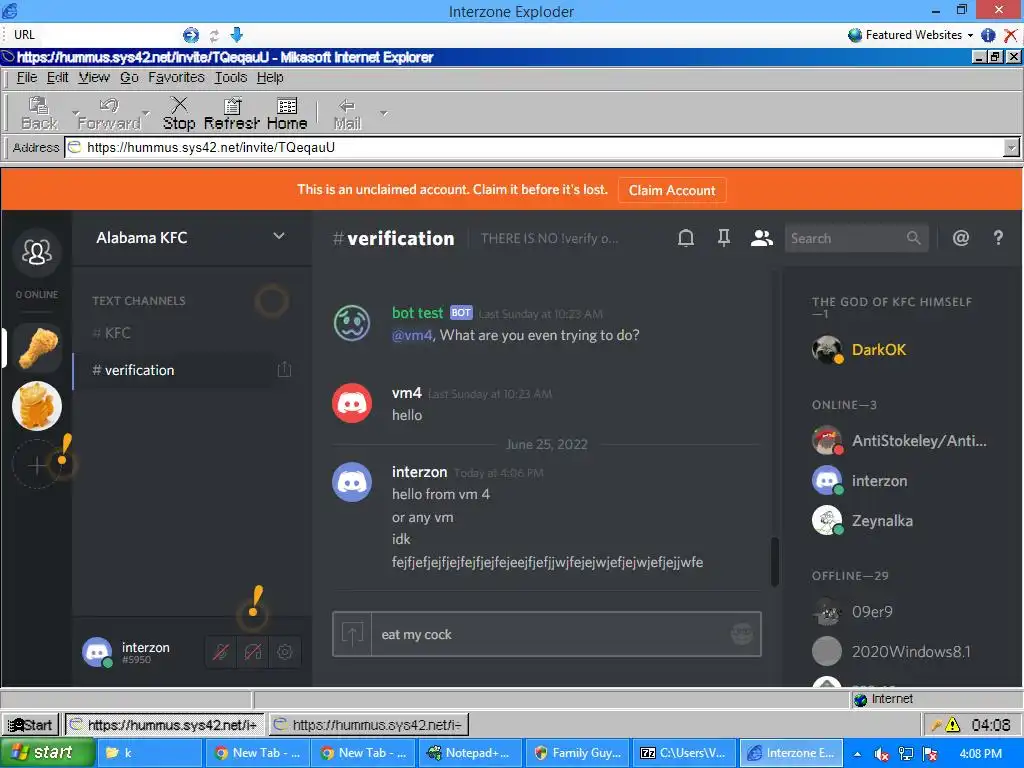Toggle headphone deafen in user panel

[253, 652]
